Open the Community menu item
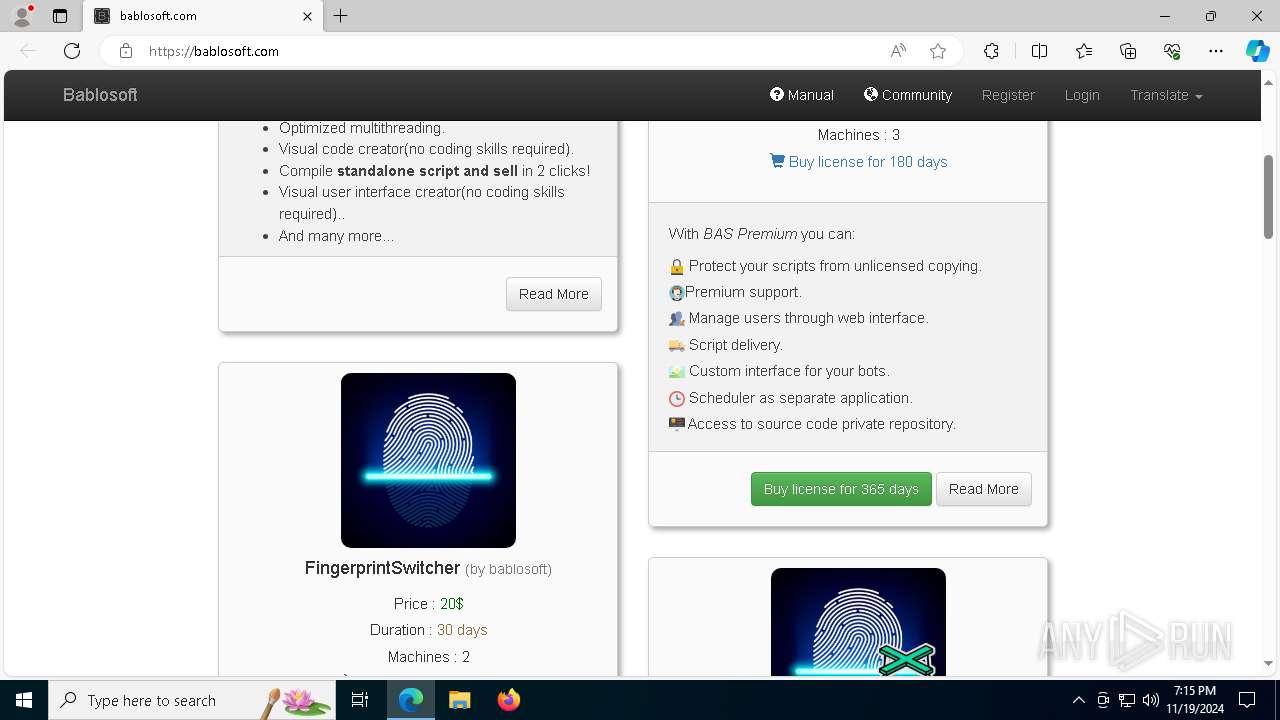 click(x=908, y=95)
